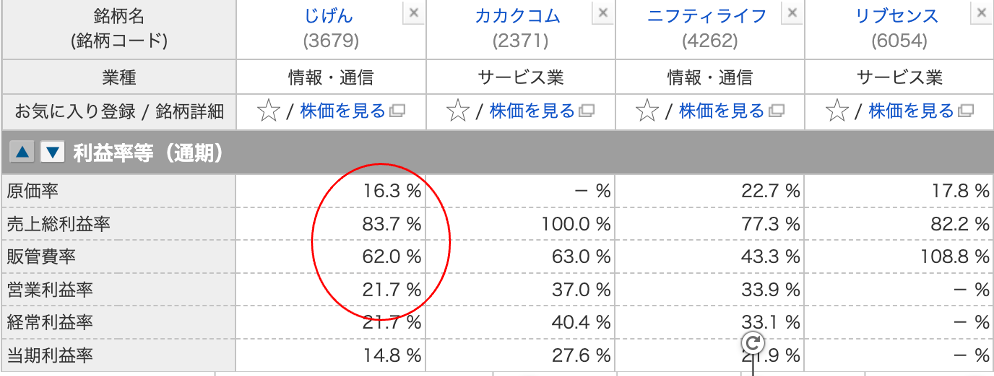Open the リブセンス stock name link
Image resolution: width=994 pixels, height=376 pixels.
pyautogui.click(x=896, y=15)
